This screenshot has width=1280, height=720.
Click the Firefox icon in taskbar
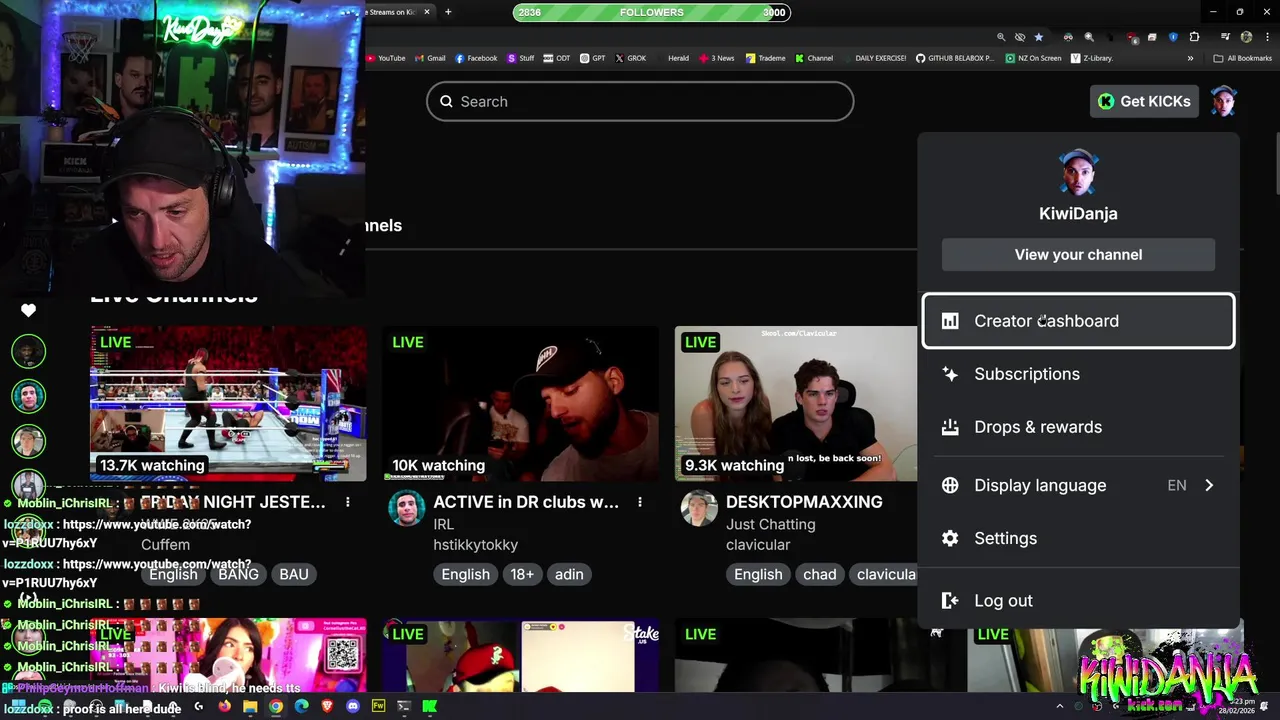pos(224,707)
